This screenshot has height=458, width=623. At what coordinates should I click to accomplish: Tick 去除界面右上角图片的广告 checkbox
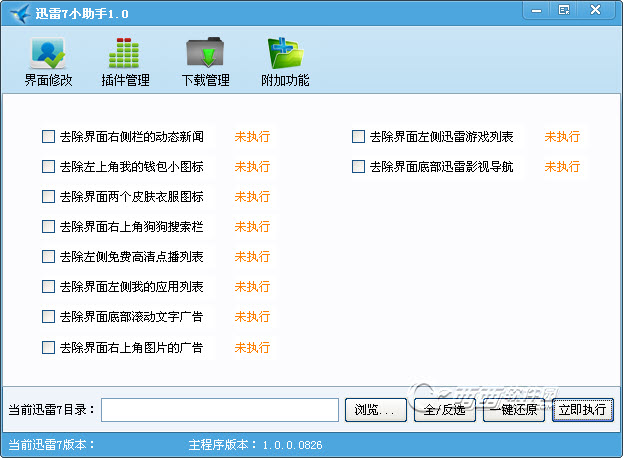(x=48, y=348)
